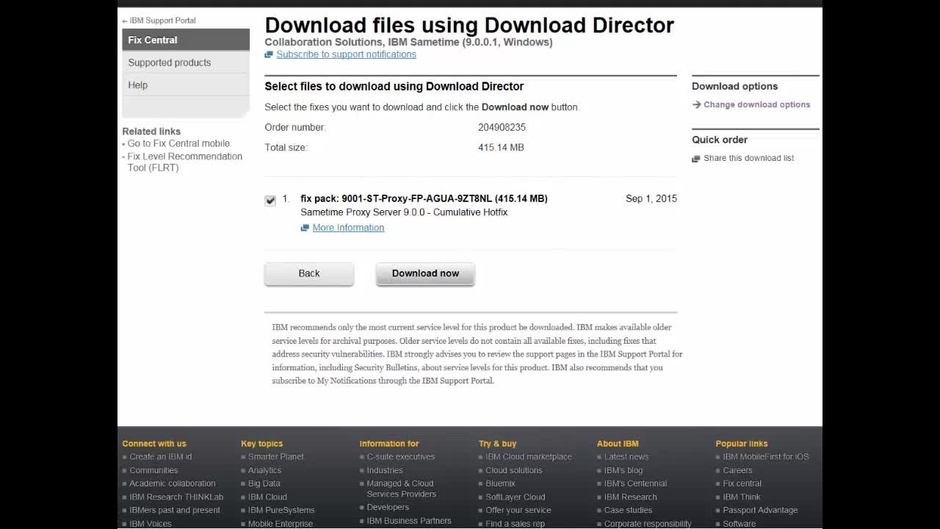Open IBM MobileFirst for iOS link
The width and height of the screenshot is (940, 529).
(x=766, y=457)
